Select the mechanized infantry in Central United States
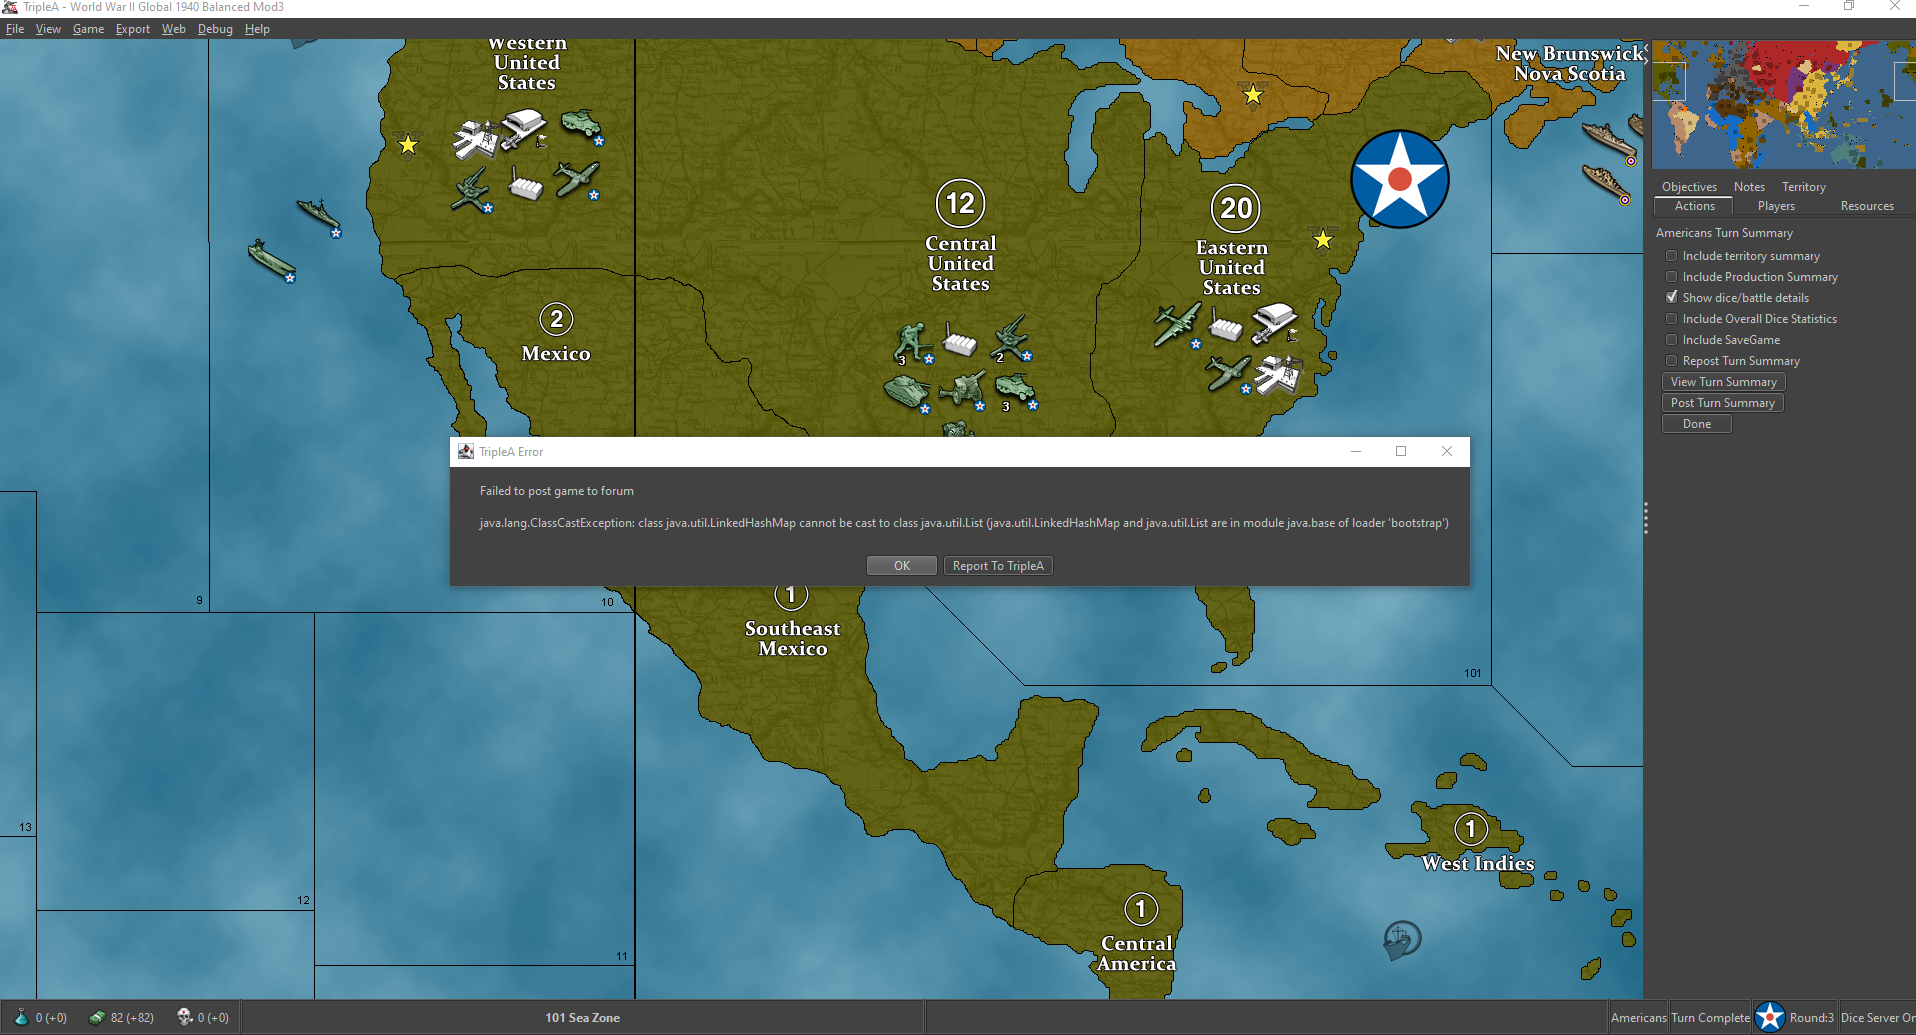The height and width of the screenshot is (1035, 1916). coord(1015,390)
